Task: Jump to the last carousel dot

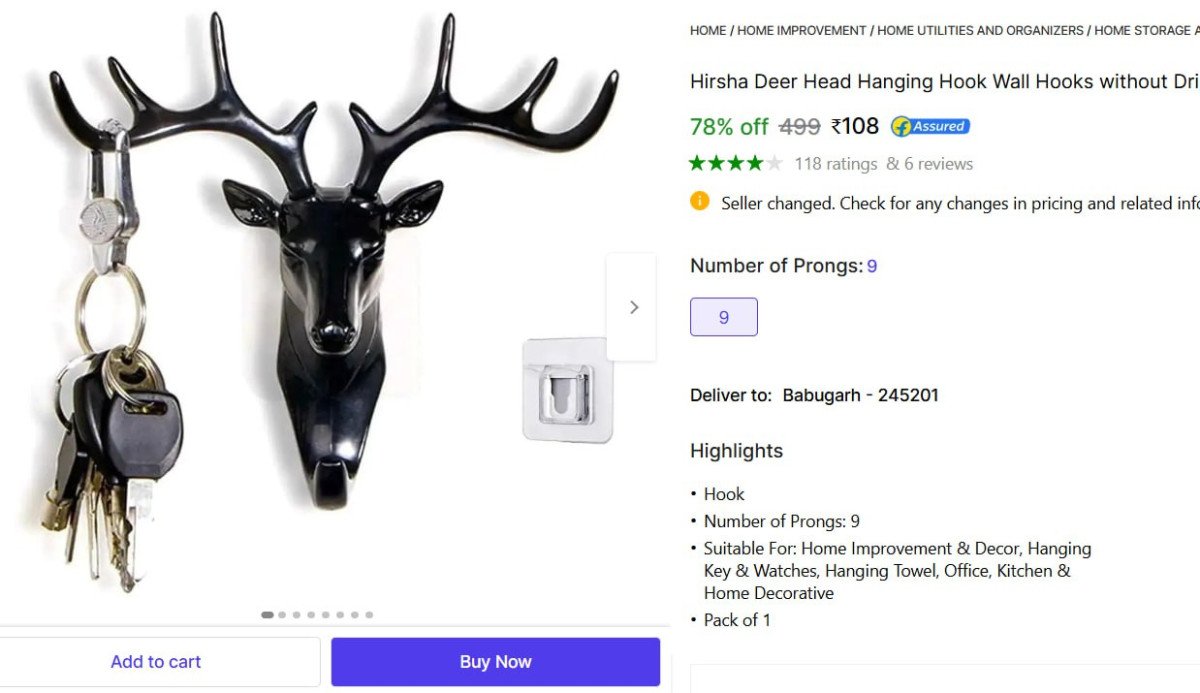Action: pos(369,615)
